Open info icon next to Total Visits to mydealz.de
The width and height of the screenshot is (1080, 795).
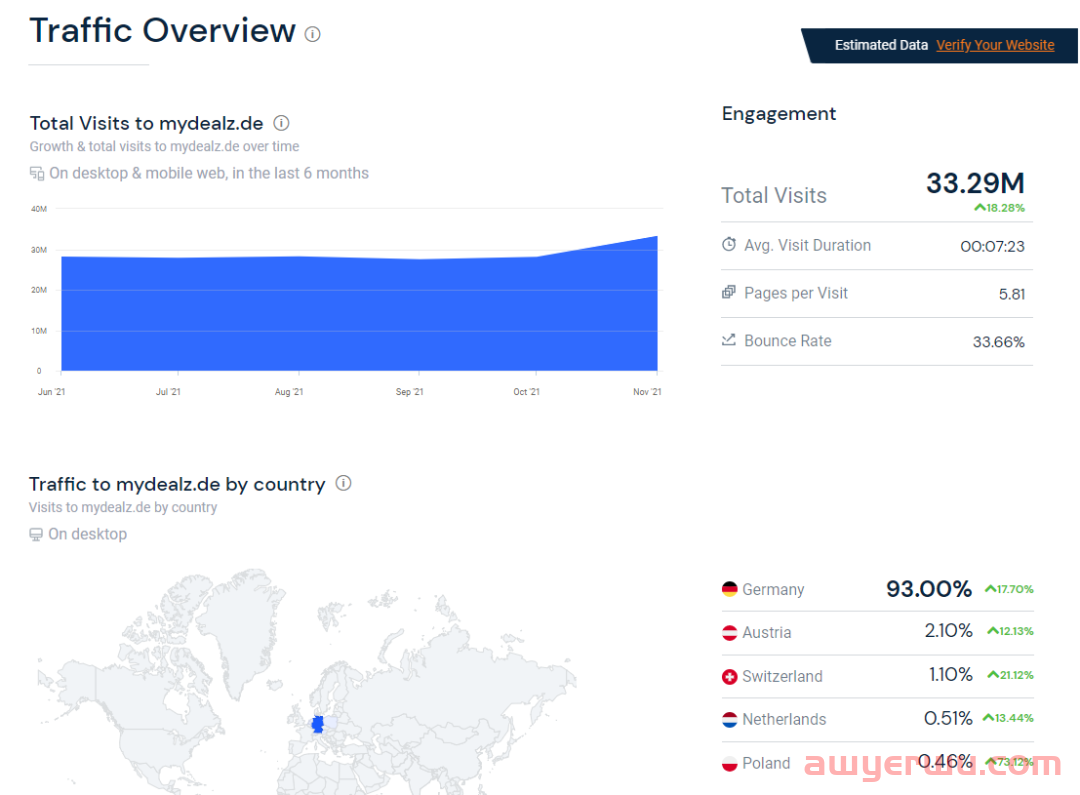281,123
